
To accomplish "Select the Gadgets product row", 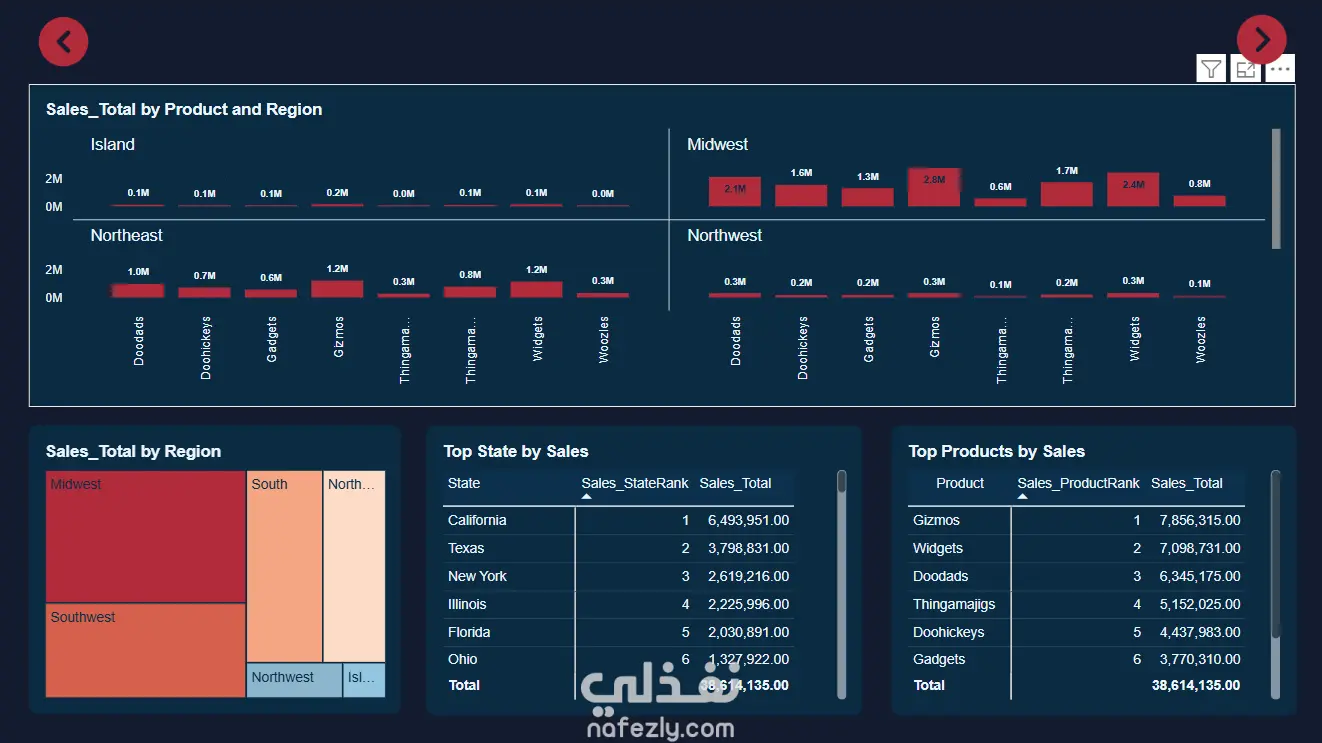I will tap(1077, 659).
